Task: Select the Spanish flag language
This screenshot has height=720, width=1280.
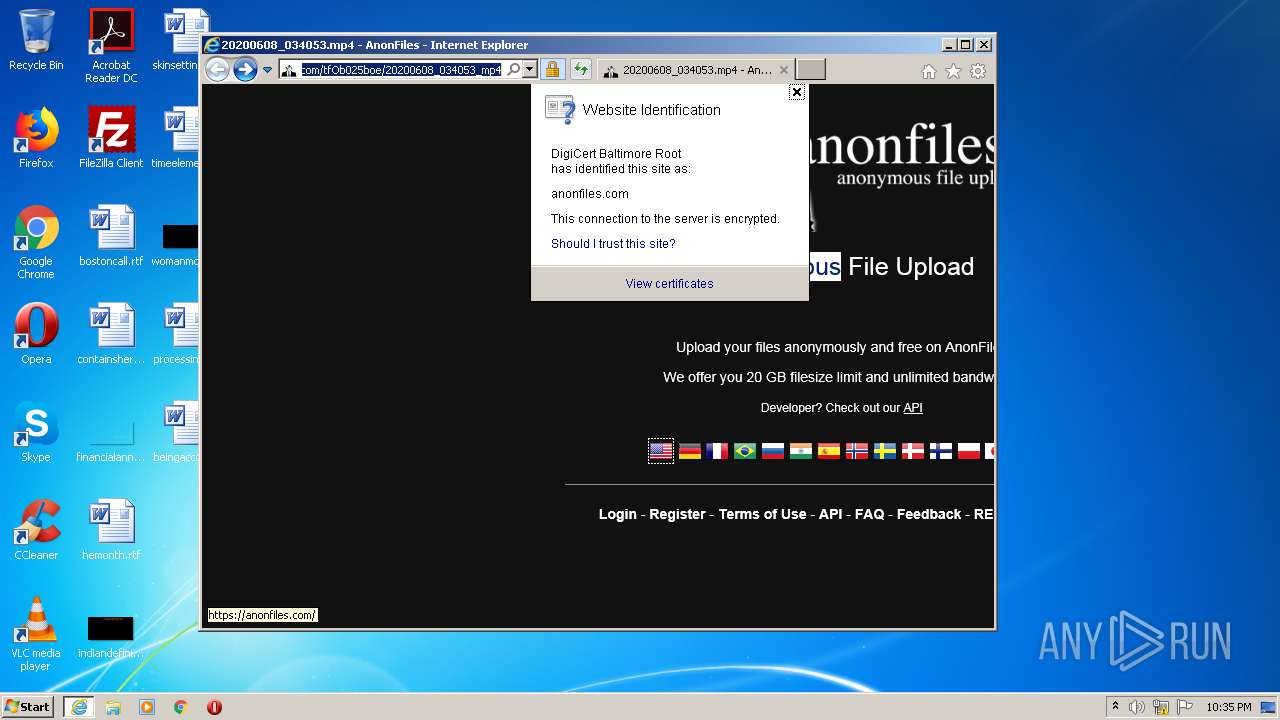Action: pos(829,451)
